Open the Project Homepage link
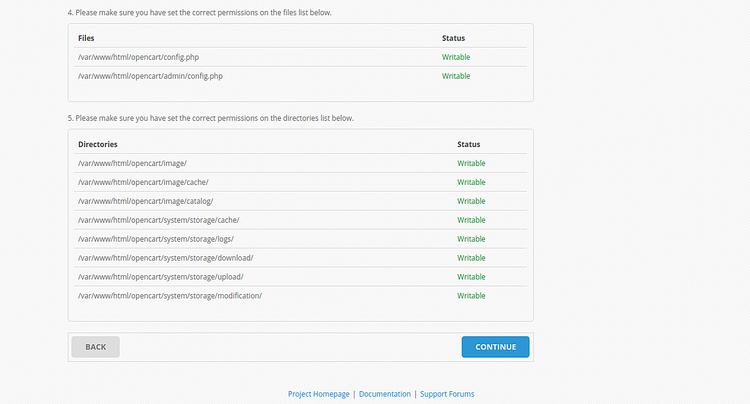750x404 pixels. click(x=319, y=394)
